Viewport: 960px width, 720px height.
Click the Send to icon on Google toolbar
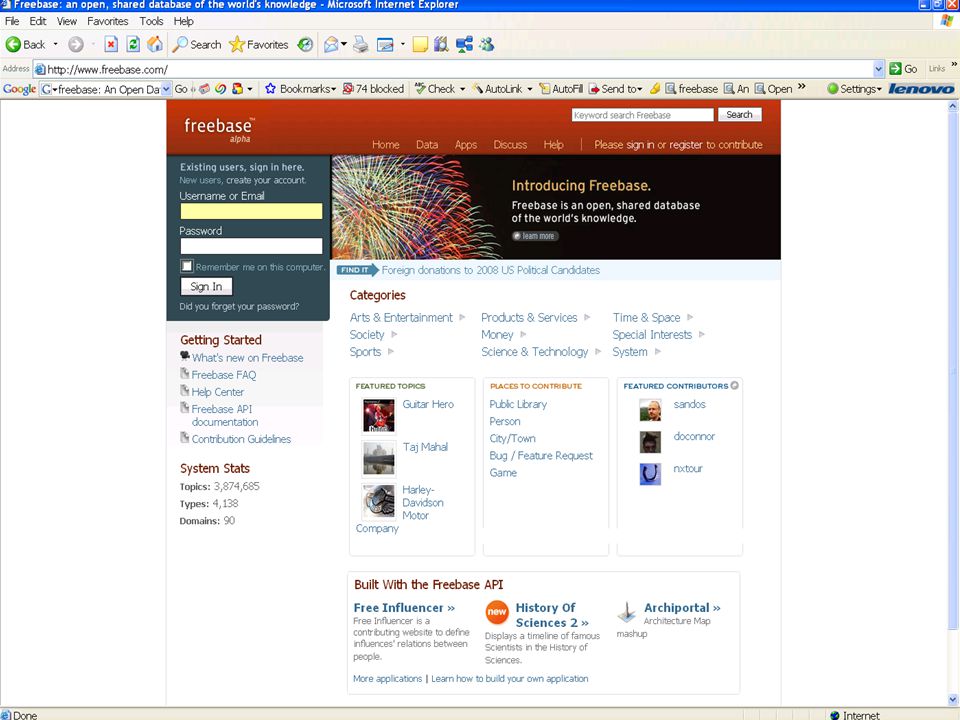click(594, 89)
